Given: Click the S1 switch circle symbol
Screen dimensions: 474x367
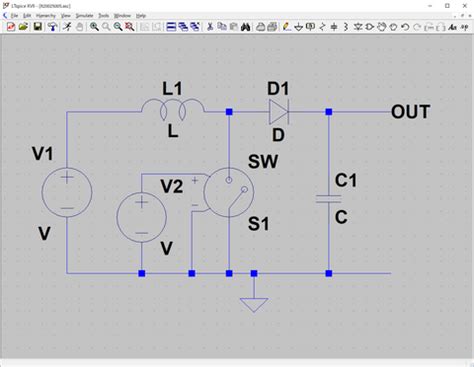Looking at the screenshot, I should click(x=229, y=192).
